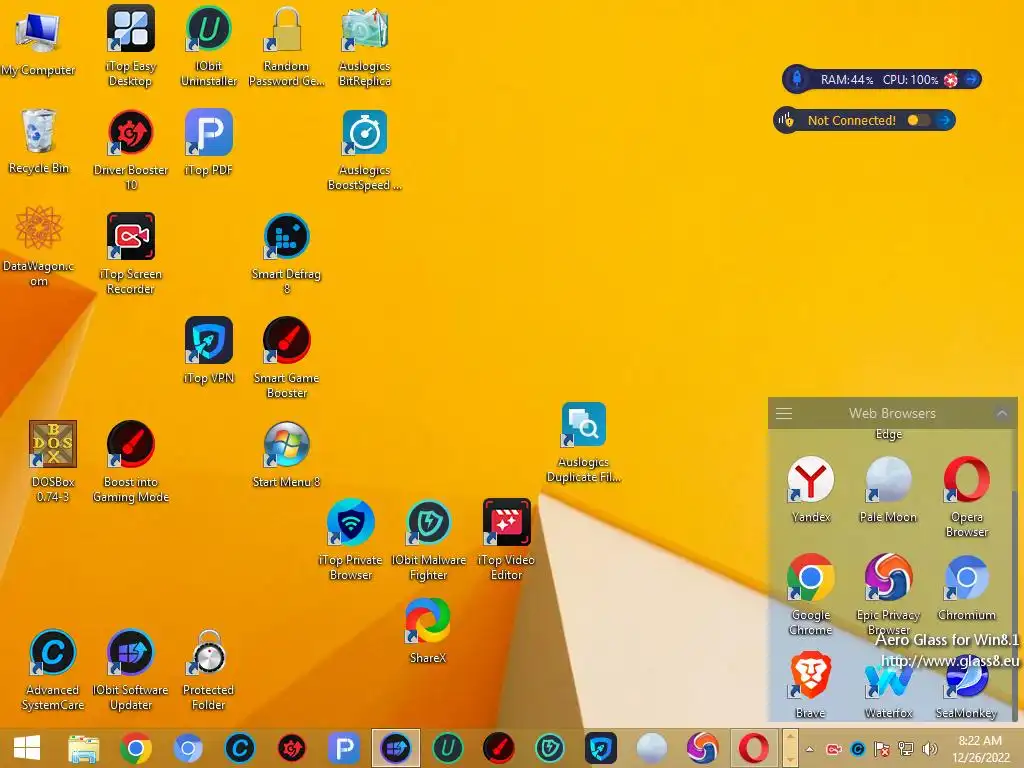The image size is (1024, 768).
Task: Open Auslogics Duplicate File Finder icon
Action: [583, 441]
